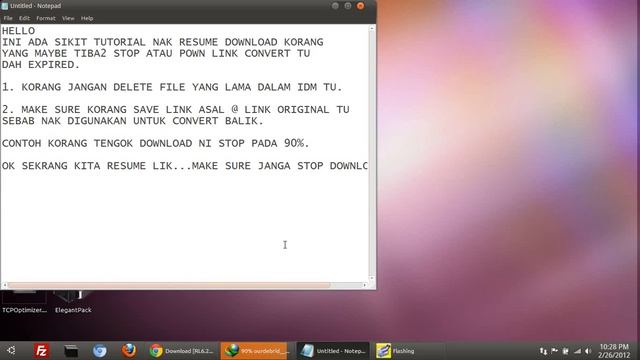The height and width of the screenshot is (360, 640).
Task: Launch FileZilla from the taskbar
Action: click(x=41, y=351)
